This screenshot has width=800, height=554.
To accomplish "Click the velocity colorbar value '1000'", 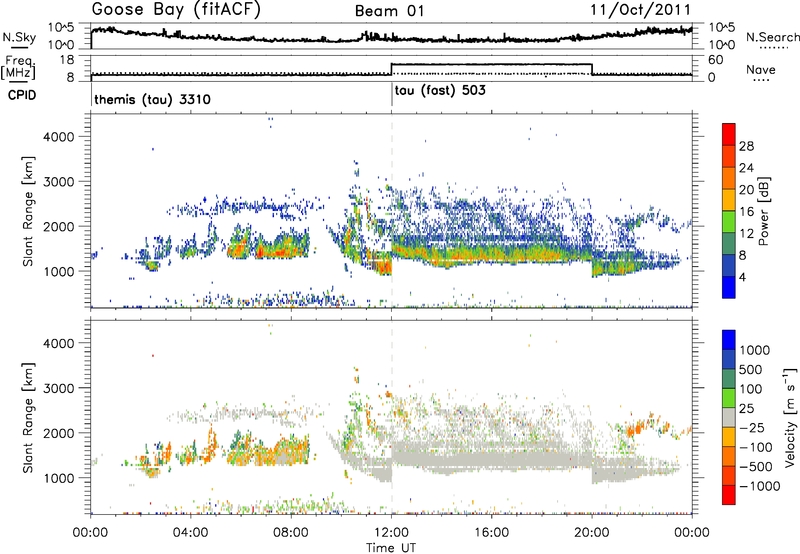I will coord(755,350).
